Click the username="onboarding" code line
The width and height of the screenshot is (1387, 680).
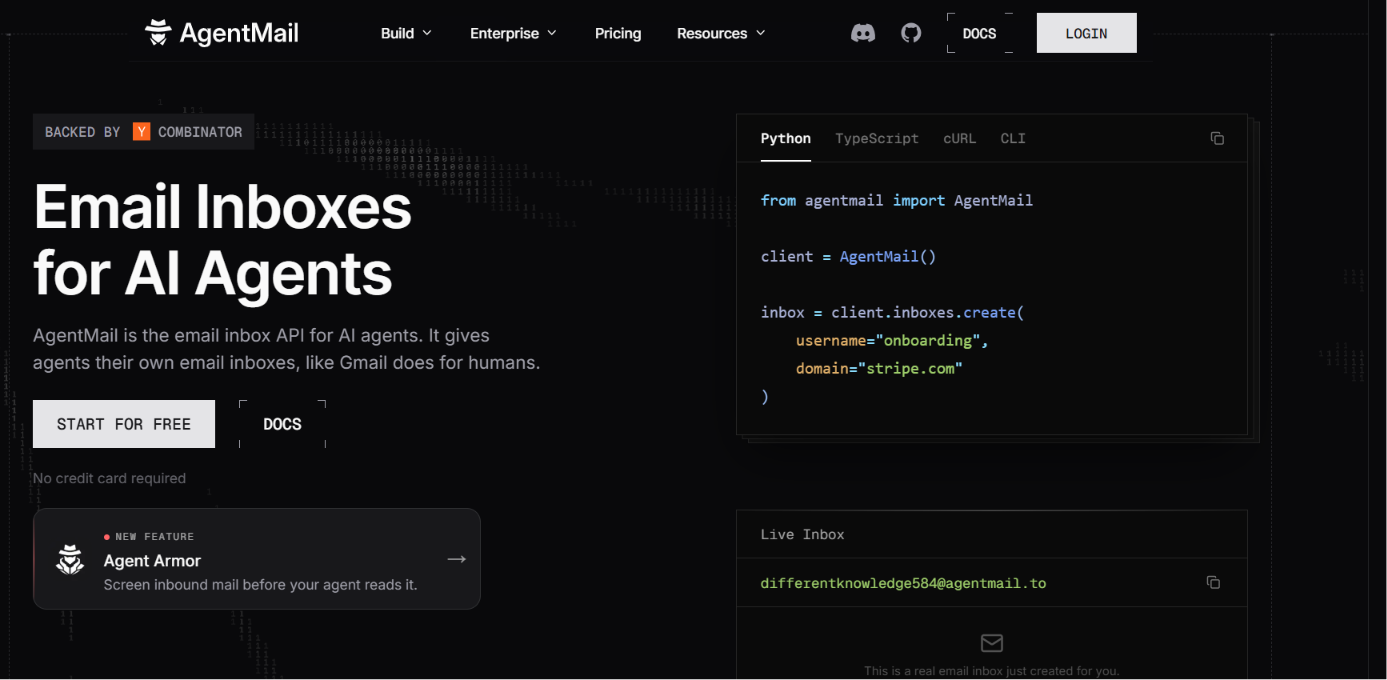pyautogui.click(x=892, y=341)
